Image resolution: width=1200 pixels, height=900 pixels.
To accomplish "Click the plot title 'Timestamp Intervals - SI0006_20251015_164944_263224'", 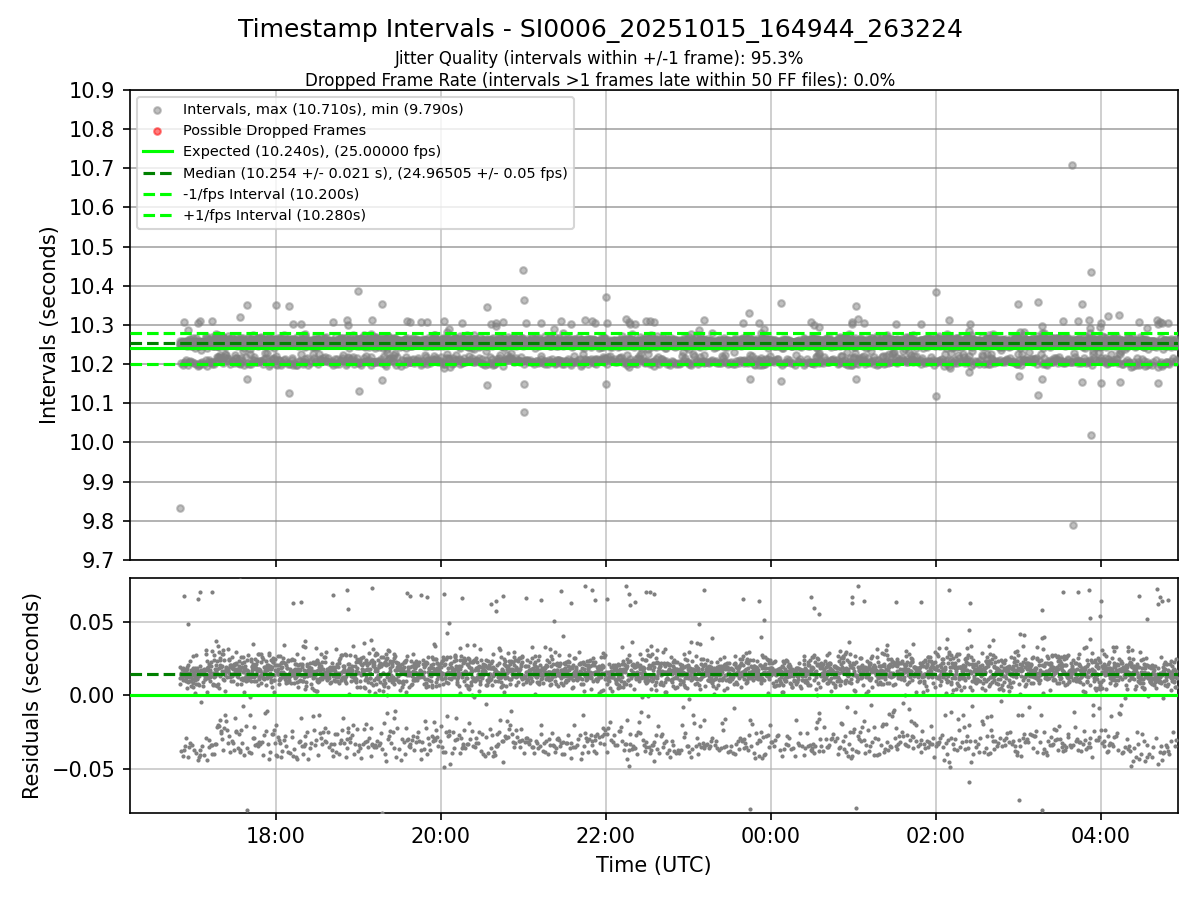I will pos(600,29).
